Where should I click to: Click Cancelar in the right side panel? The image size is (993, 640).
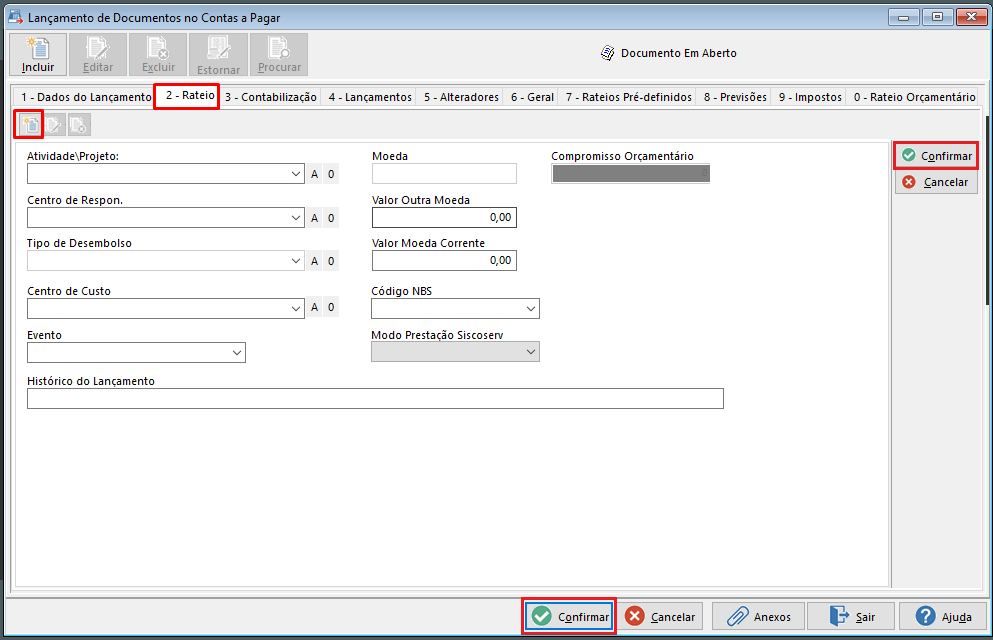click(936, 182)
